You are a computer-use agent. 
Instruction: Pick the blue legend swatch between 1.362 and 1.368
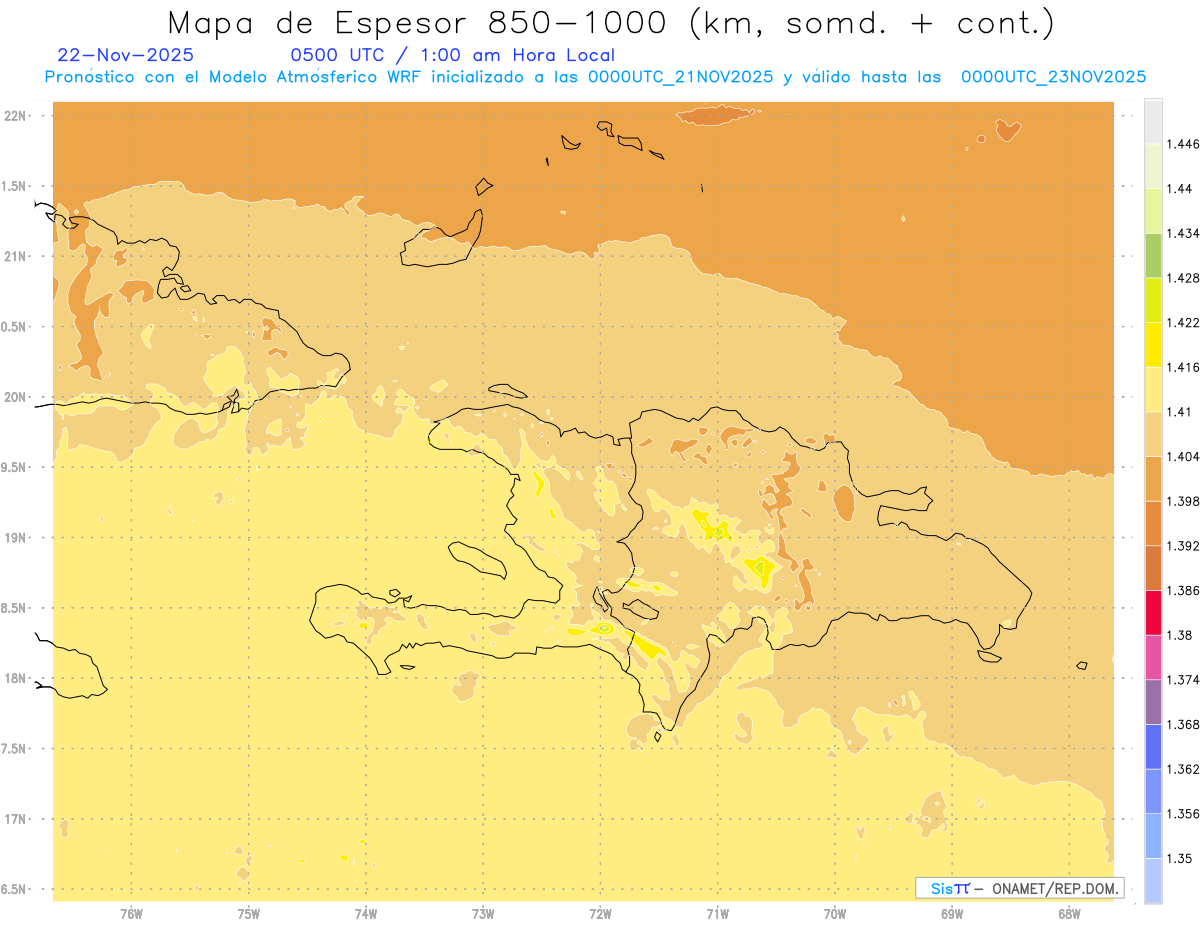point(1153,747)
